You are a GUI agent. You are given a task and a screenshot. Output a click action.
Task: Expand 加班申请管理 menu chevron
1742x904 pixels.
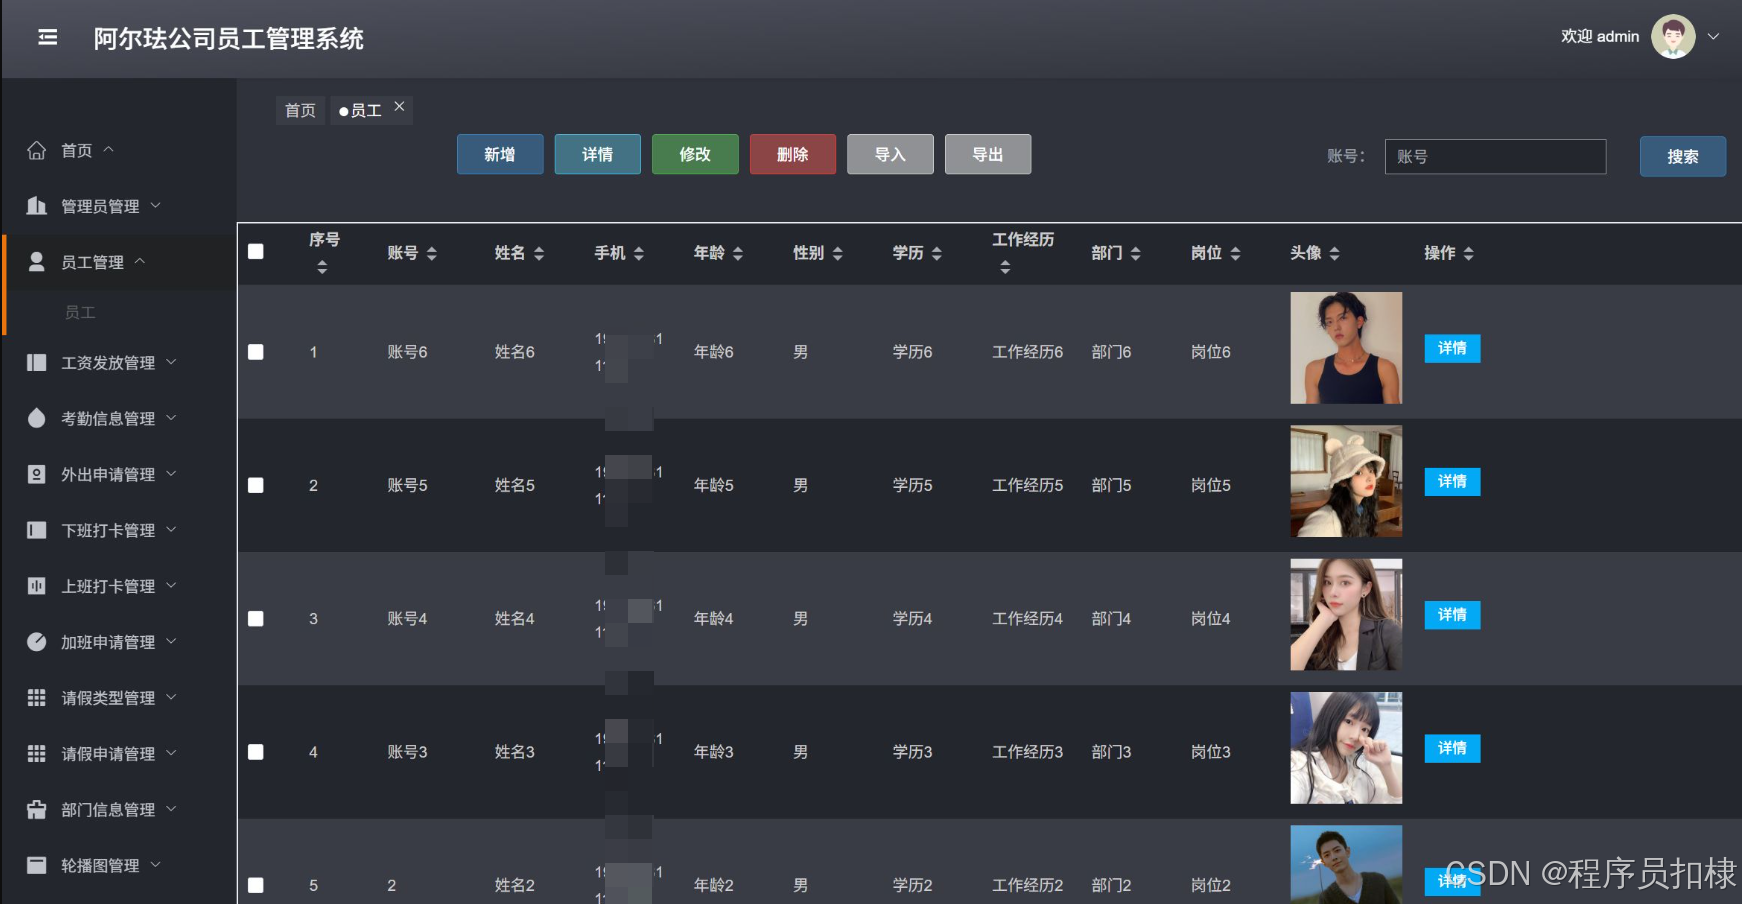pos(171,641)
